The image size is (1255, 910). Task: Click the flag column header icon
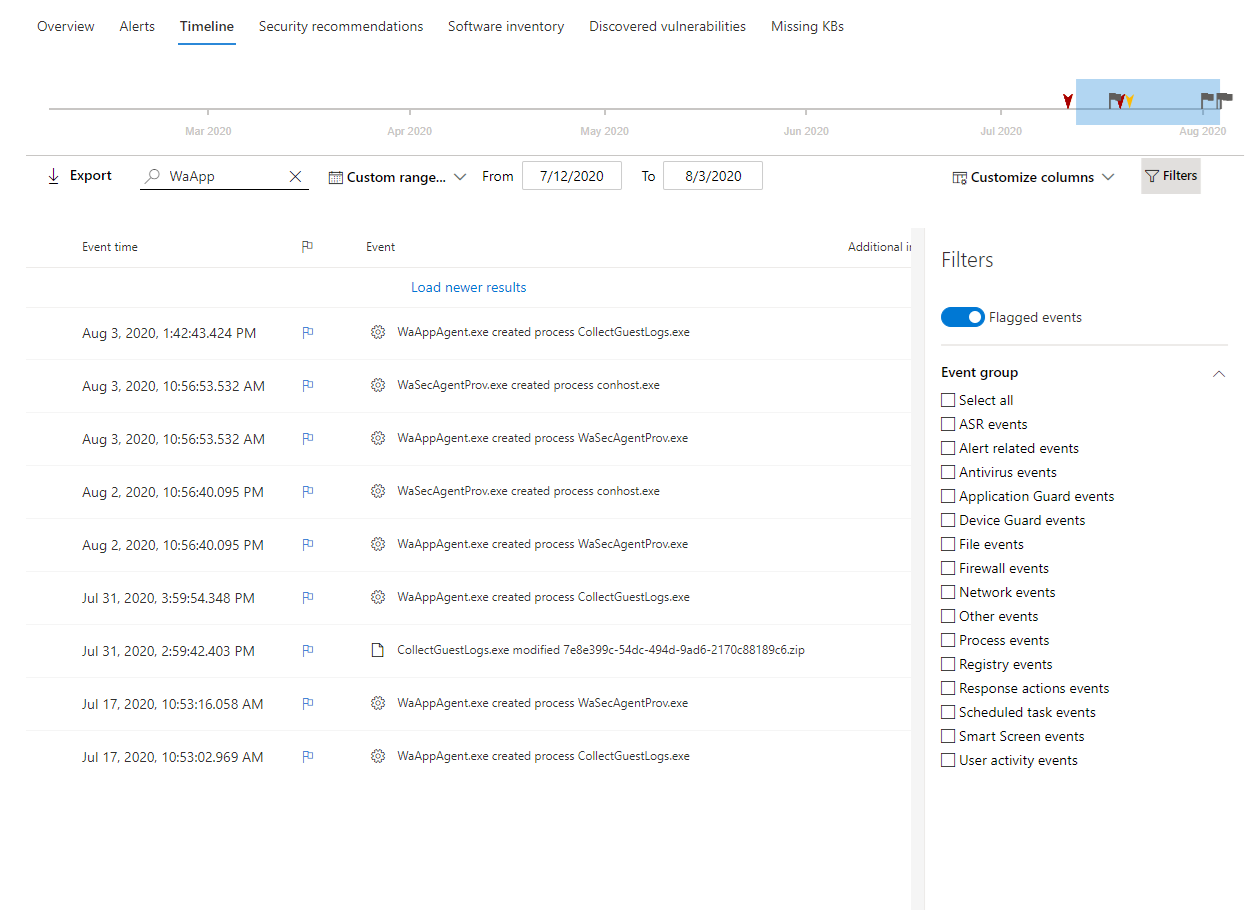pyautogui.click(x=308, y=246)
